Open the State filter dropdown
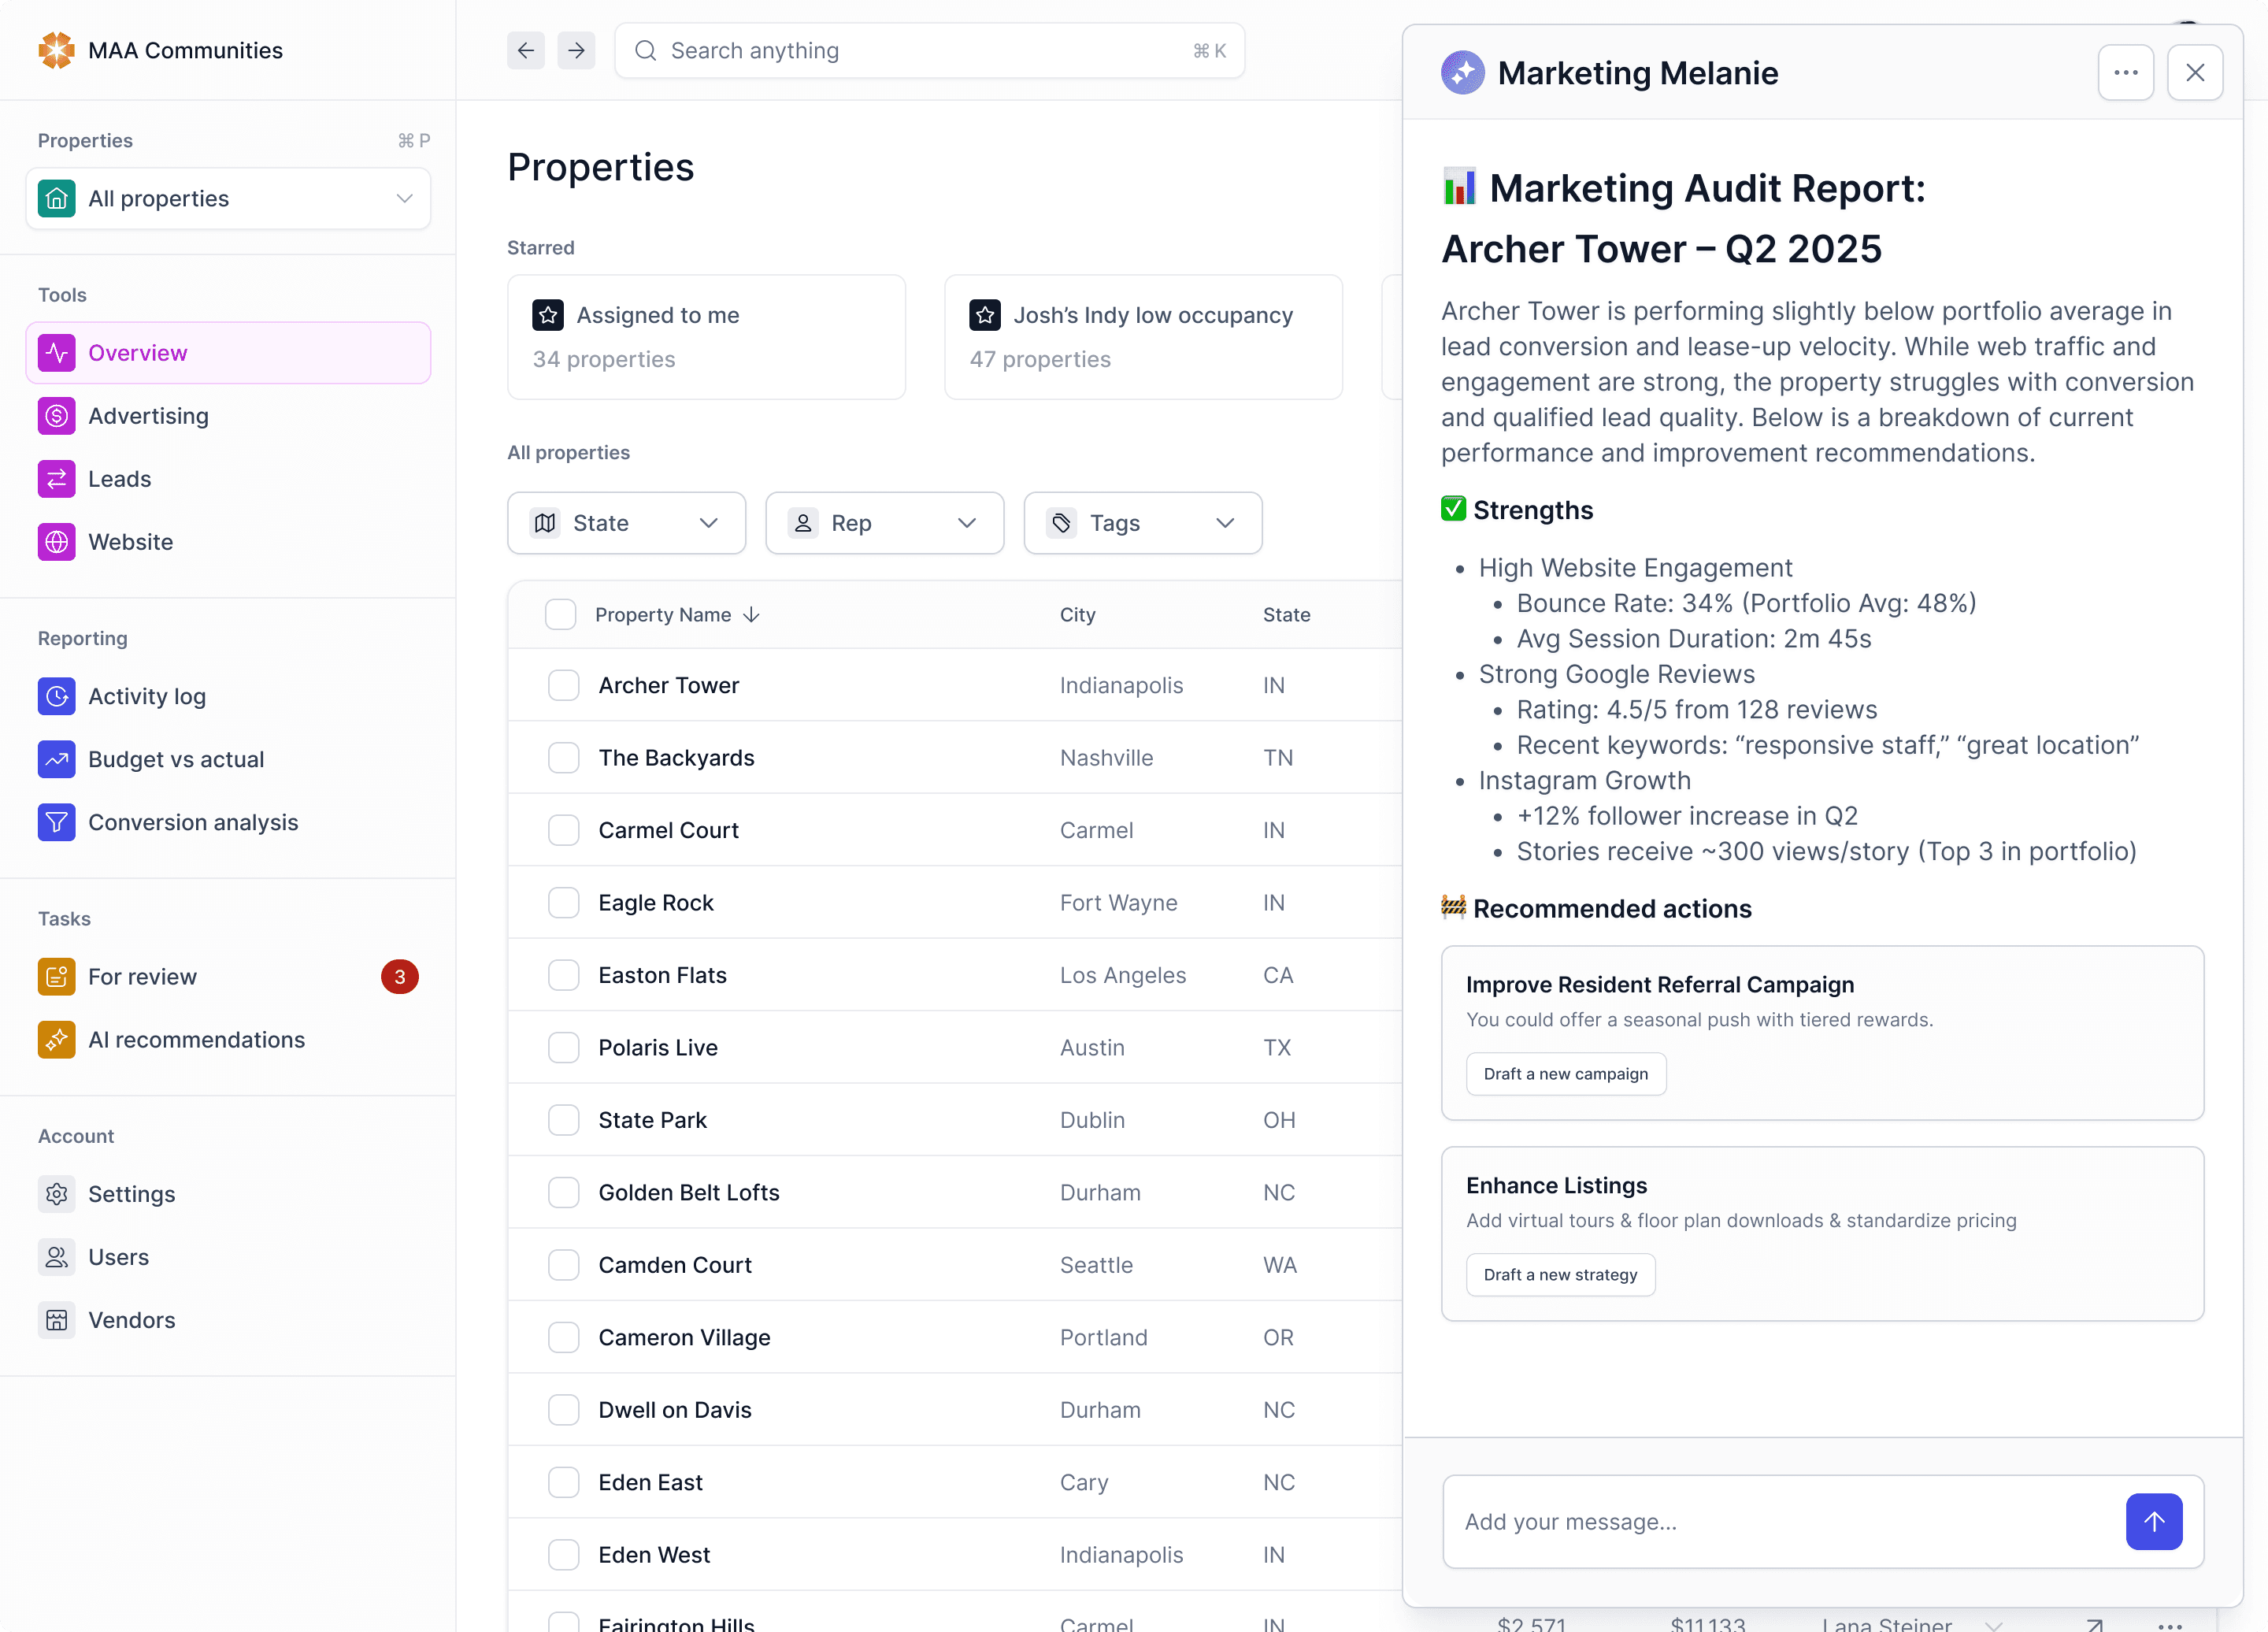This screenshot has width=2268, height=1632. pos(626,523)
